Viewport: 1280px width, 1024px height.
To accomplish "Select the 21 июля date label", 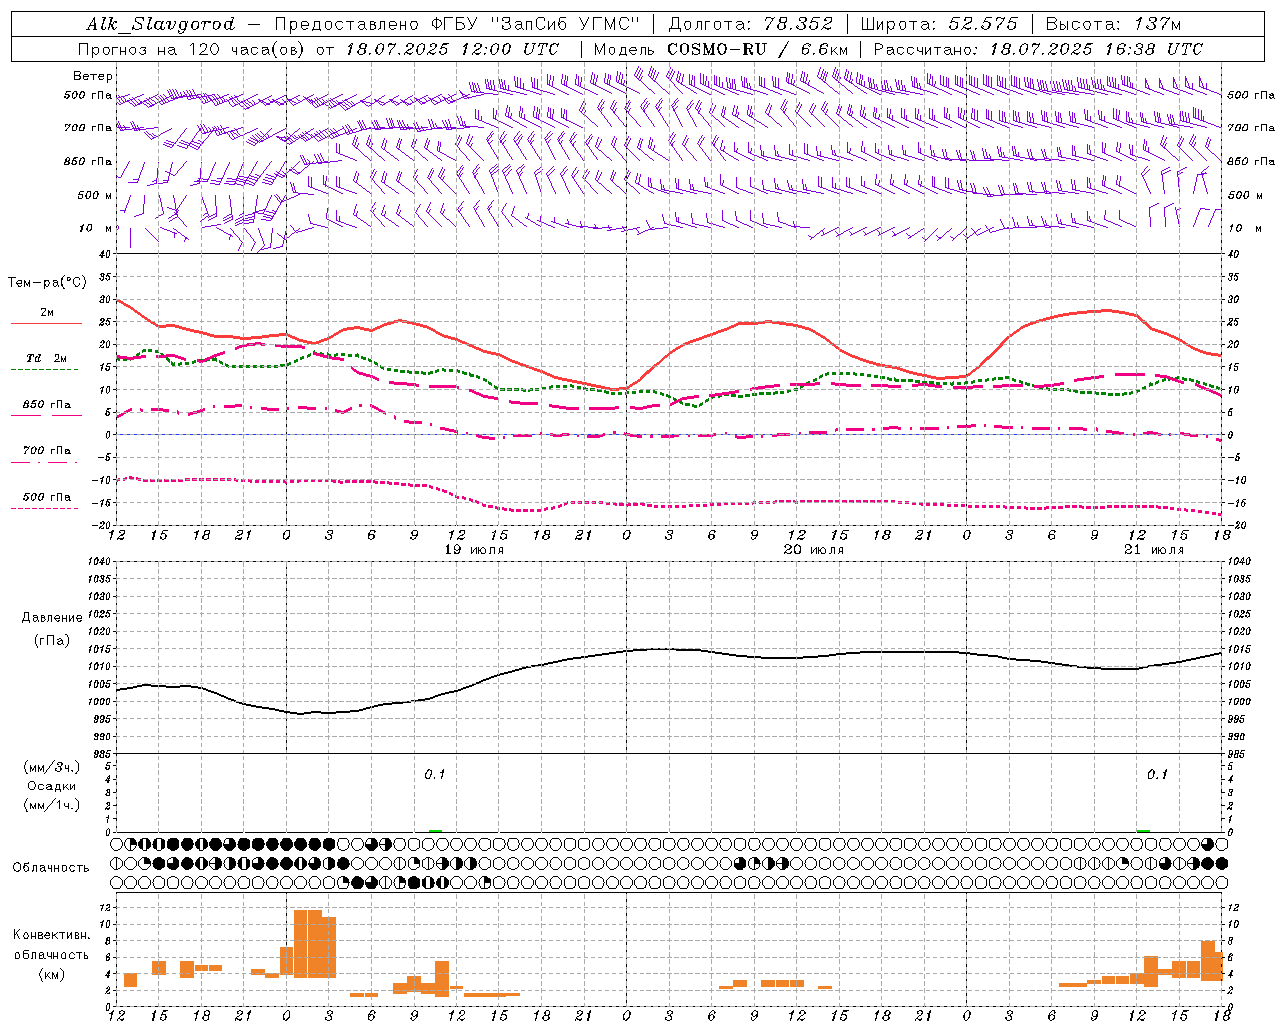I will point(1154,550).
